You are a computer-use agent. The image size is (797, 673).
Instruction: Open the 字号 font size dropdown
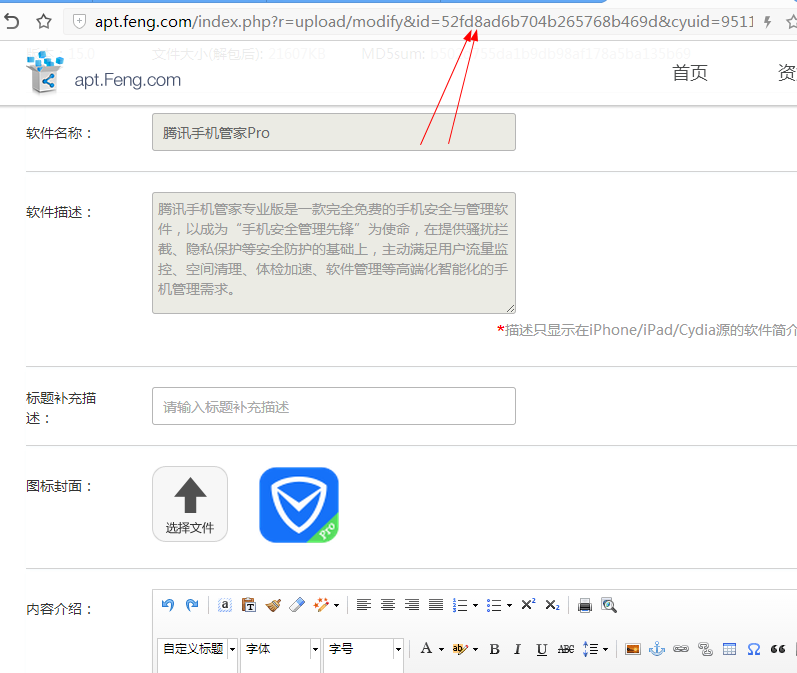(363, 649)
